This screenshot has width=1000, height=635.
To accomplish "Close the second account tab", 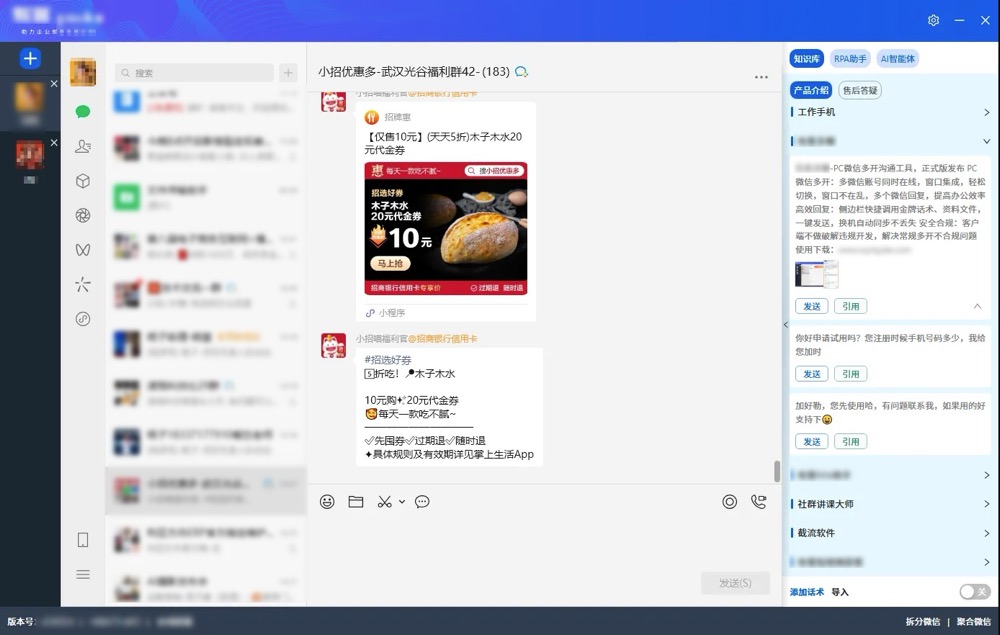I will pos(54,143).
